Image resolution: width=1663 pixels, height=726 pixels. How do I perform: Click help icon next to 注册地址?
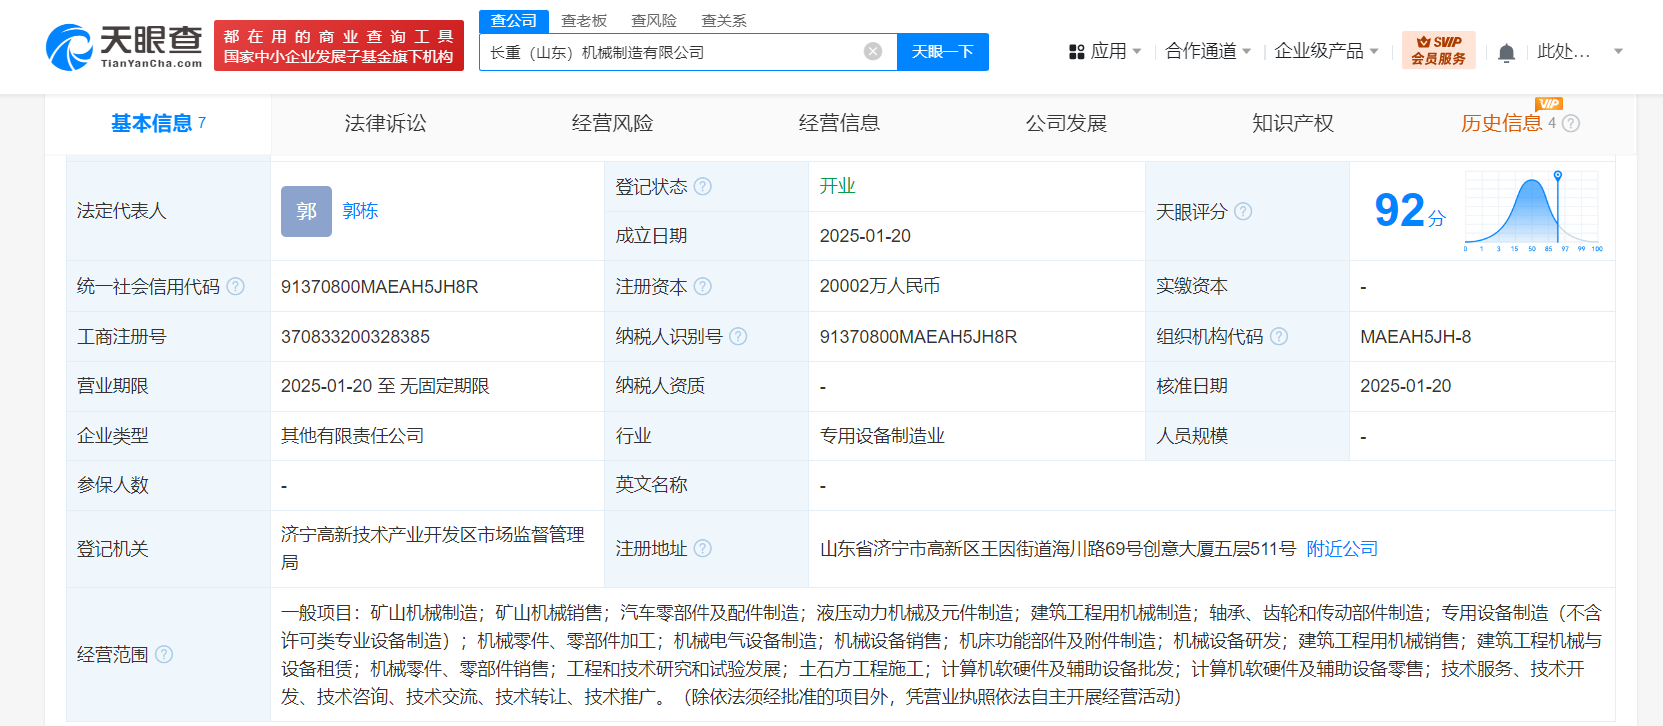coord(703,548)
